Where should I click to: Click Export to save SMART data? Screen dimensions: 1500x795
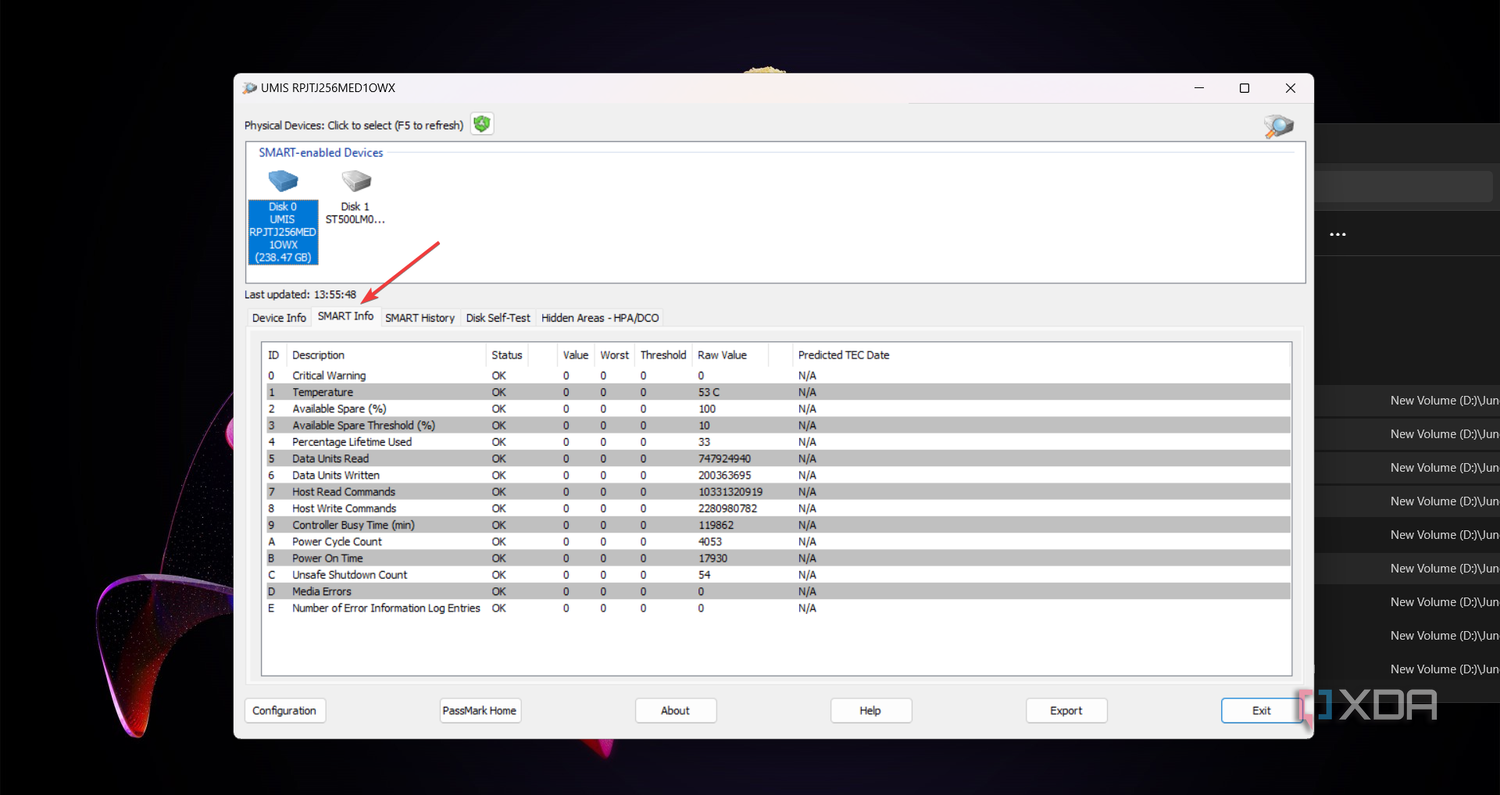tap(1066, 711)
